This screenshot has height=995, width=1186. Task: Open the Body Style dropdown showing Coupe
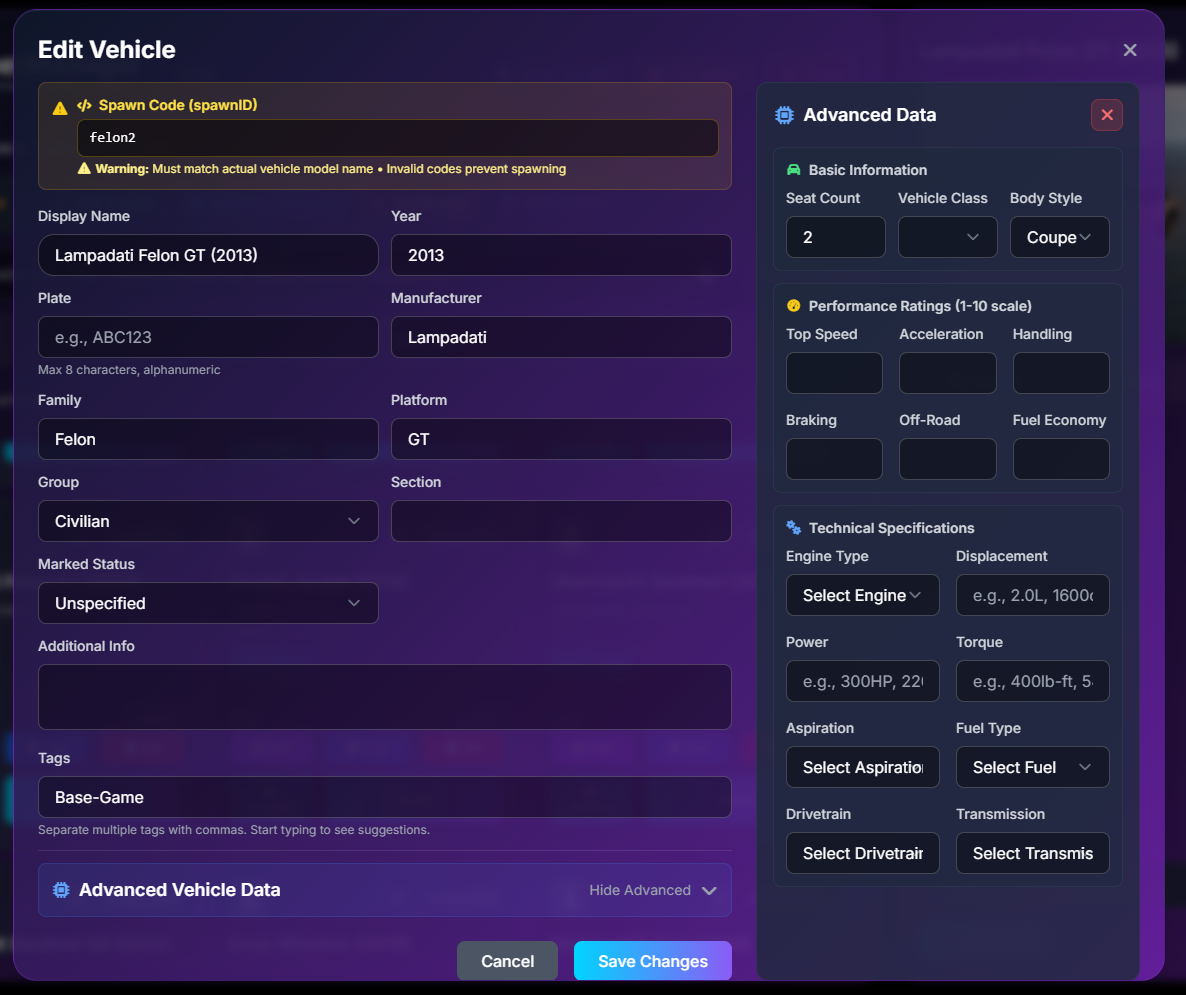click(x=1060, y=237)
